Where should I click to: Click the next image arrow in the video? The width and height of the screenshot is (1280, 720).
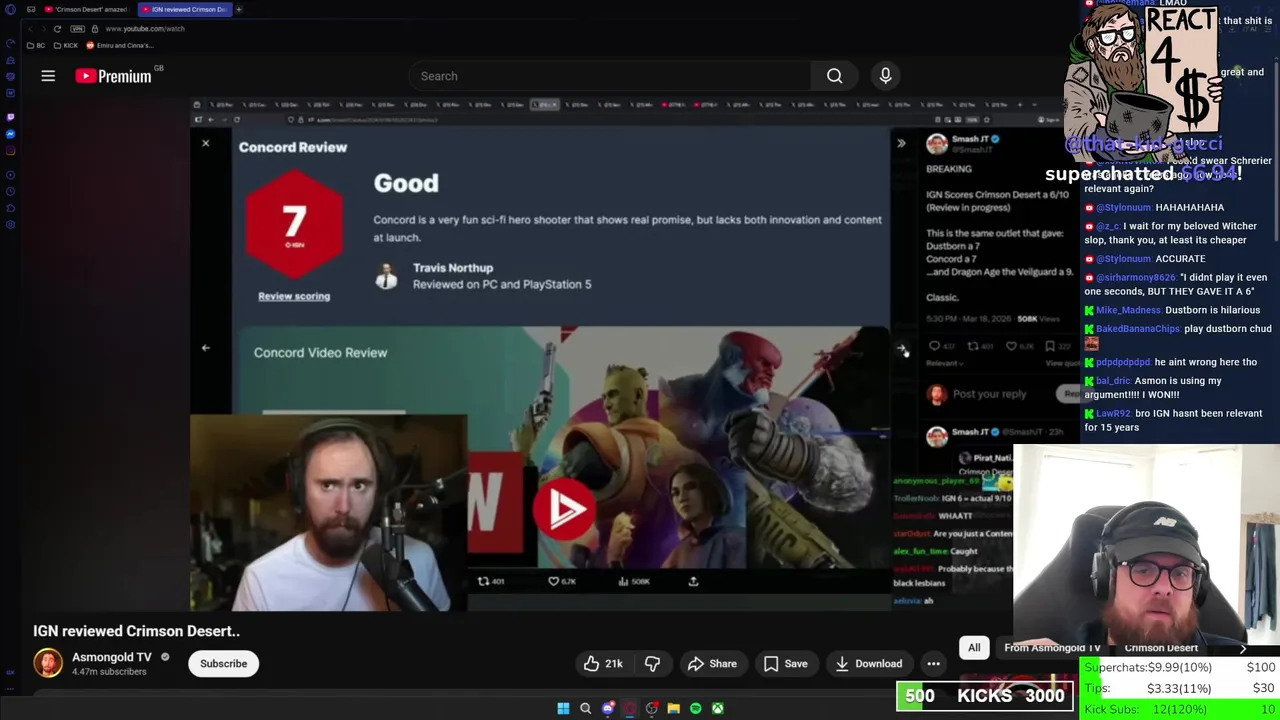901,349
